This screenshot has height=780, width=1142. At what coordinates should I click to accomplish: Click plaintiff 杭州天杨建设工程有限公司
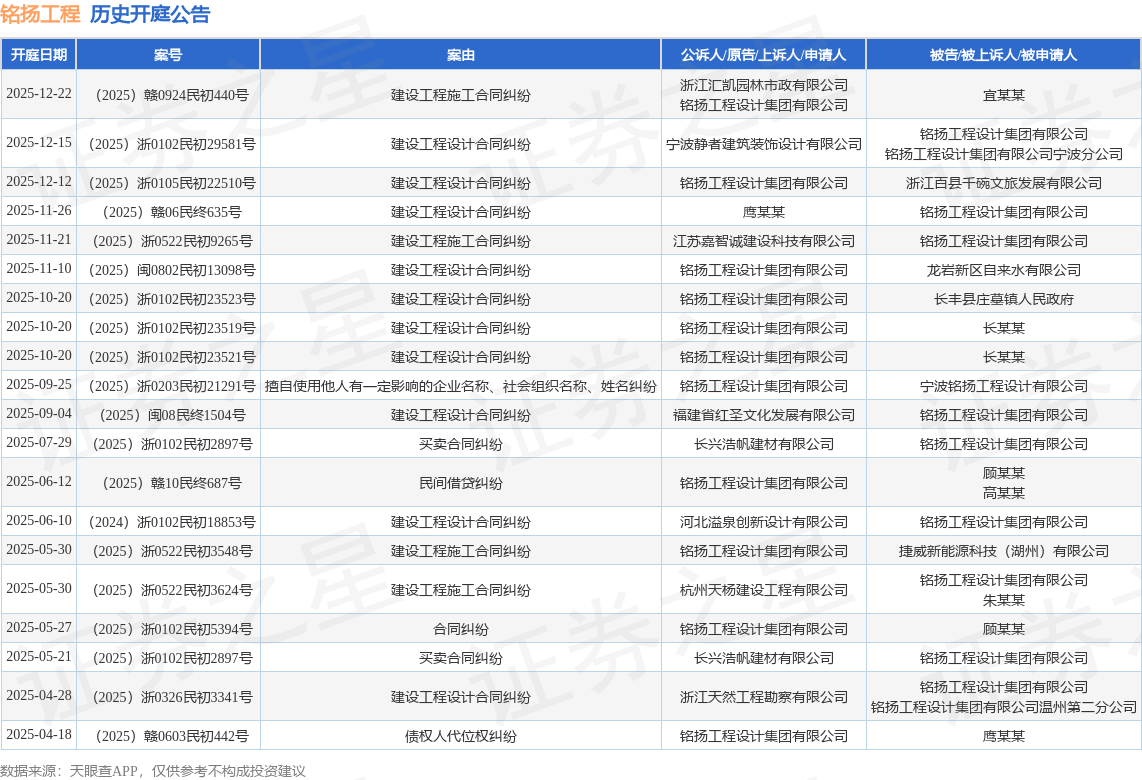763,590
